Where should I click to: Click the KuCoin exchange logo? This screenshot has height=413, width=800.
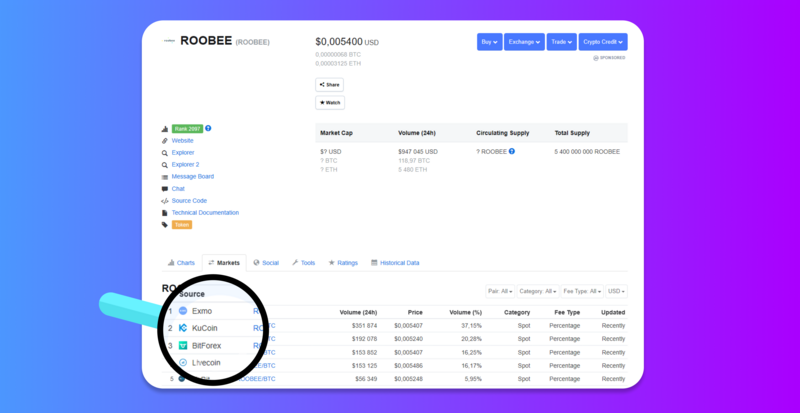pos(183,328)
